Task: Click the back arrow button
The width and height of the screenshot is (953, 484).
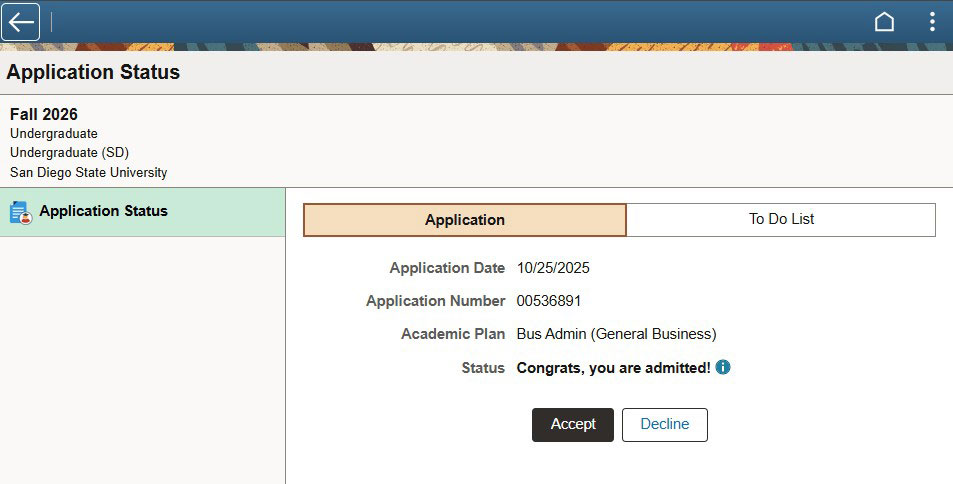Action: coord(21,22)
